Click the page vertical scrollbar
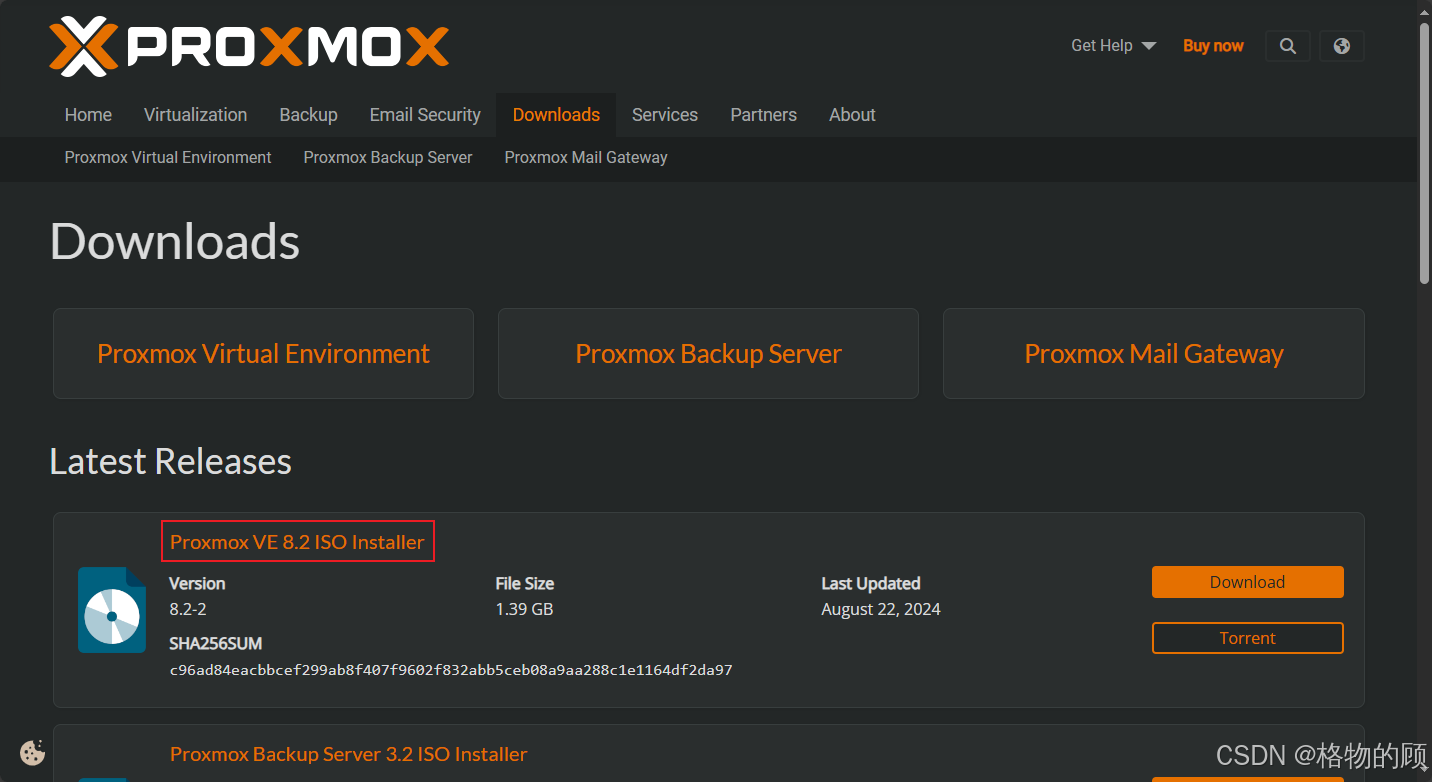This screenshot has width=1432, height=782. [x=1424, y=150]
